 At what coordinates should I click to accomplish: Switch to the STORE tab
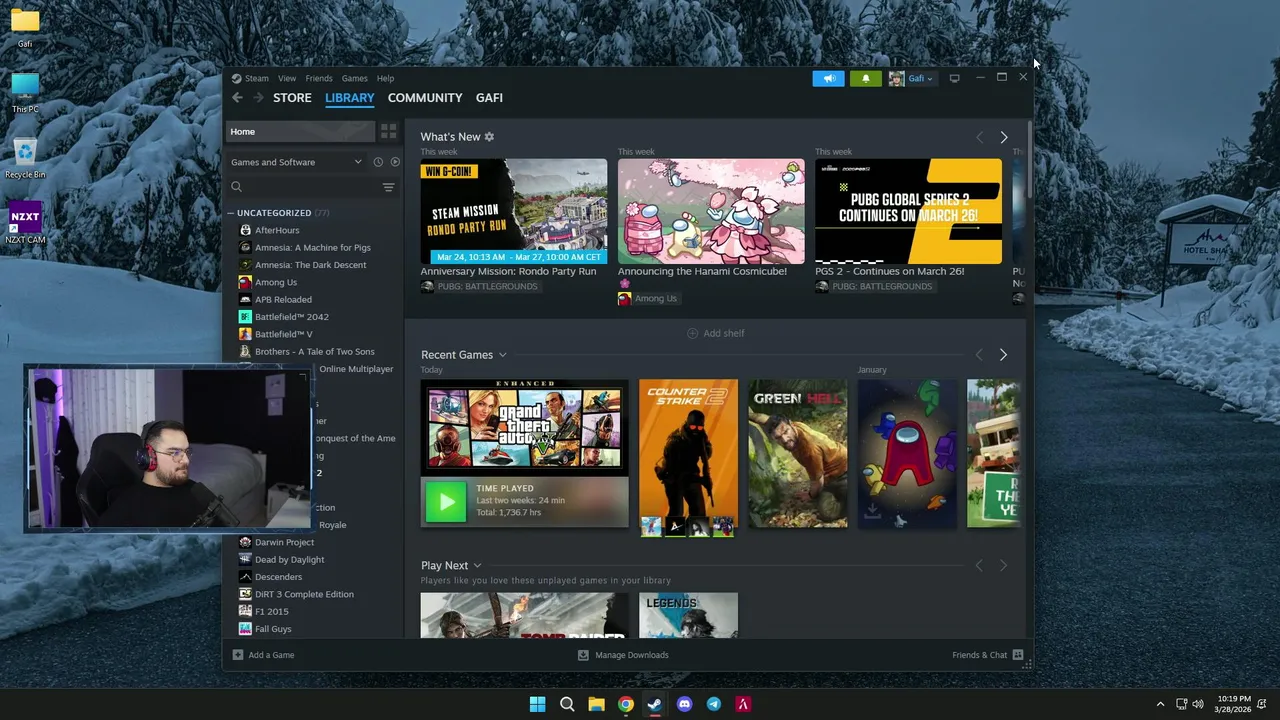coord(292,98)
